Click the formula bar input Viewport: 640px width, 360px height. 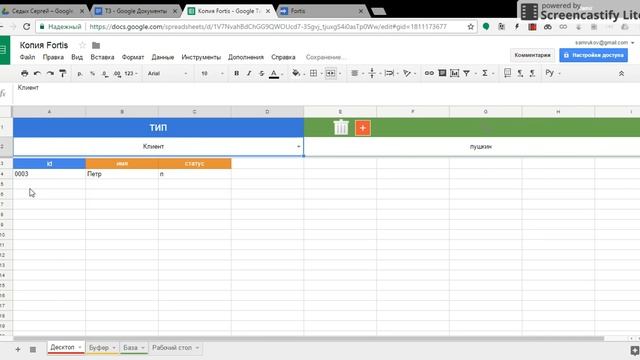coord(327,93)
